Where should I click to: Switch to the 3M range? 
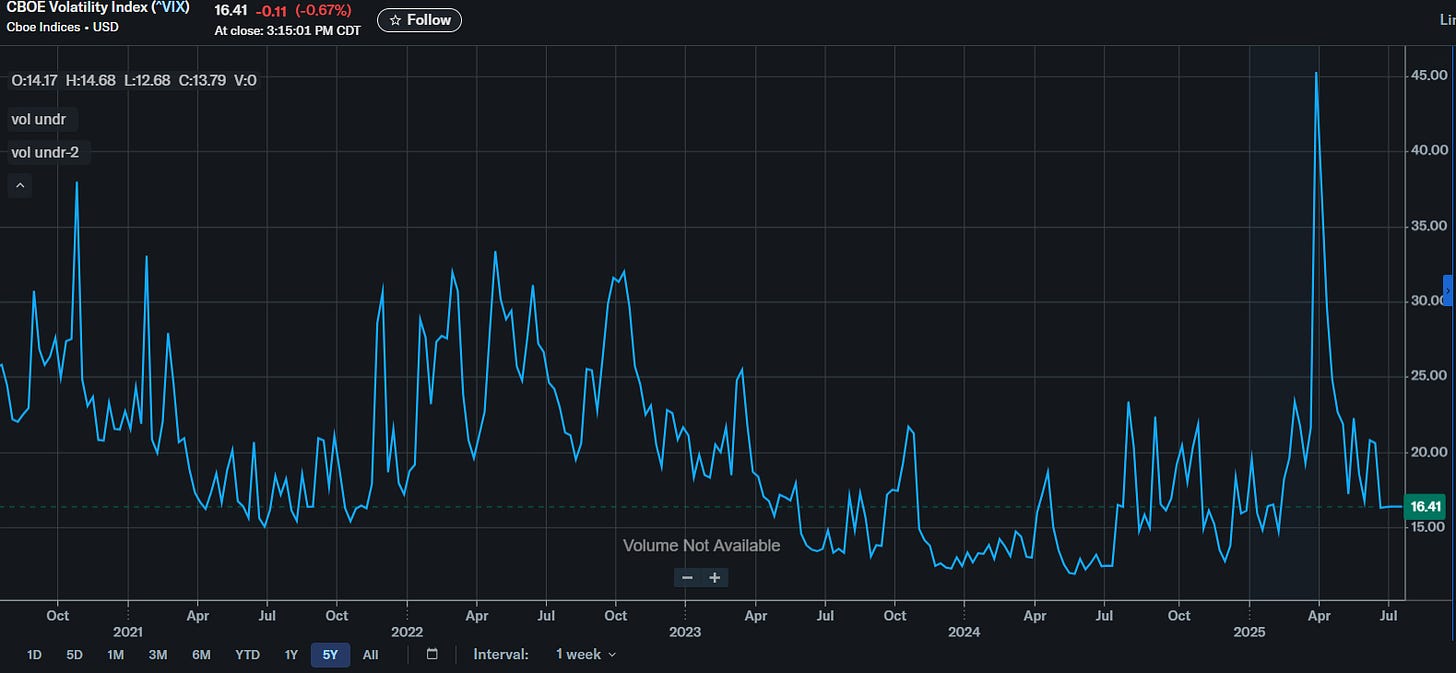pos(158,655)
